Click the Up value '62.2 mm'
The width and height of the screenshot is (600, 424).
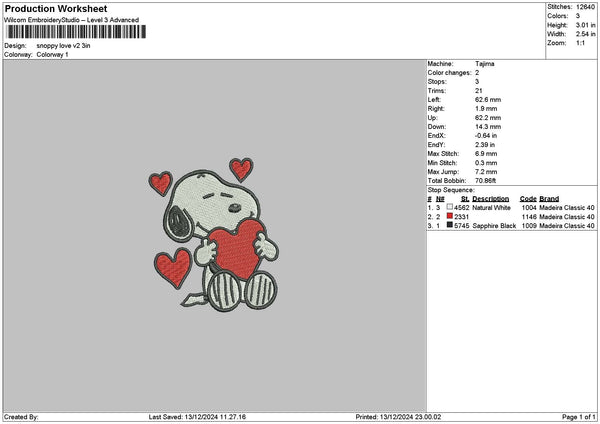coord(488,118)
